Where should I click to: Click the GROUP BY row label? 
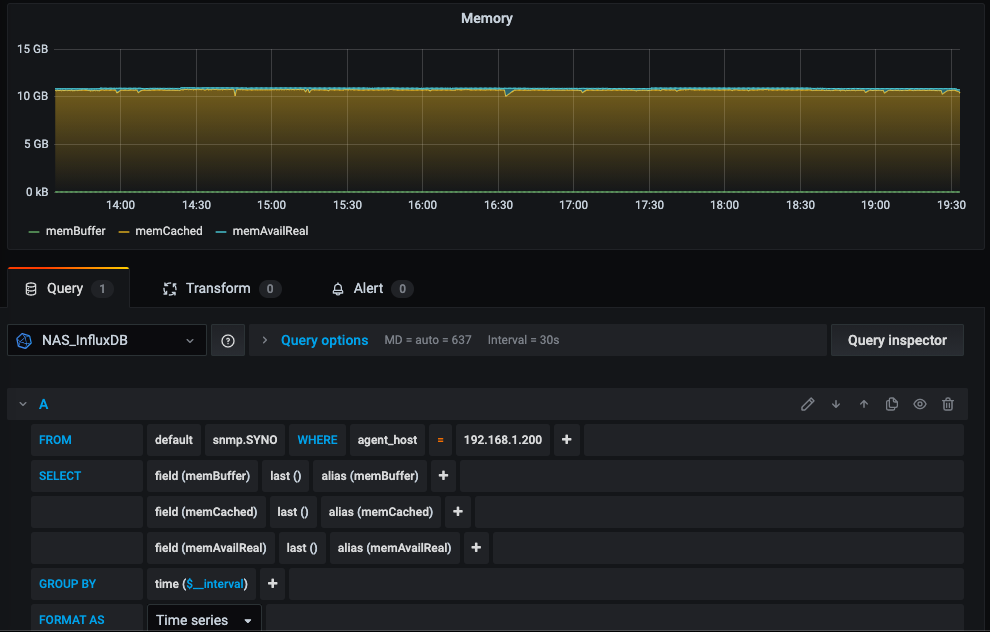point(68,584)
